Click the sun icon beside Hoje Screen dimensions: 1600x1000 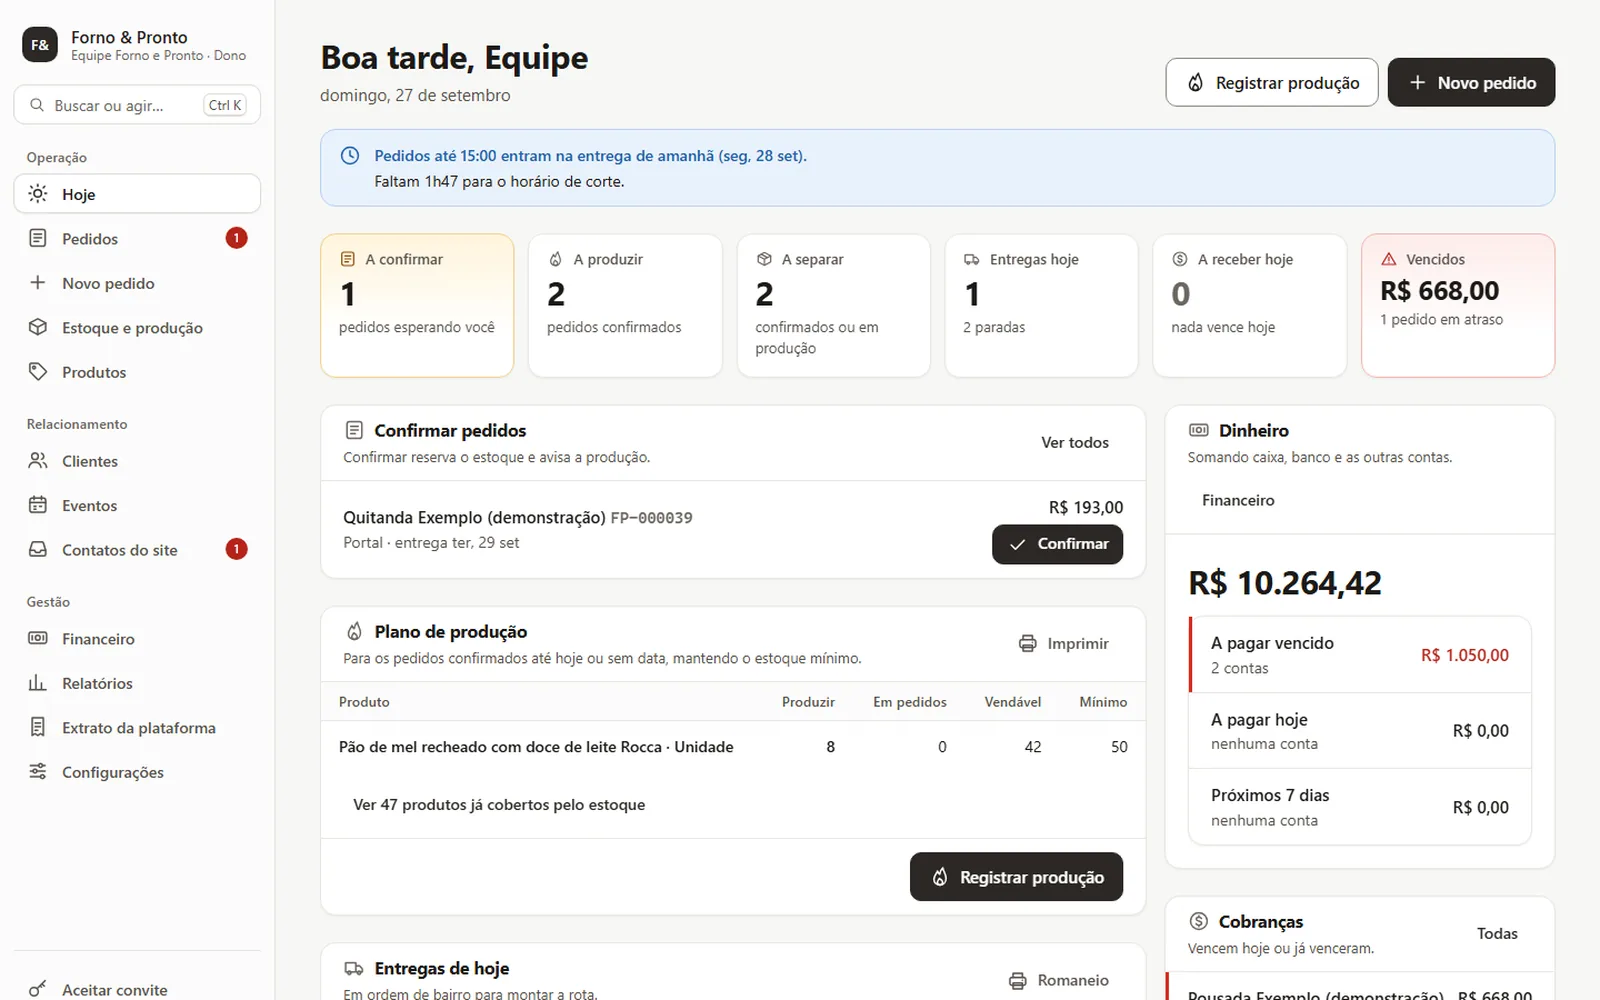point(38,194)
